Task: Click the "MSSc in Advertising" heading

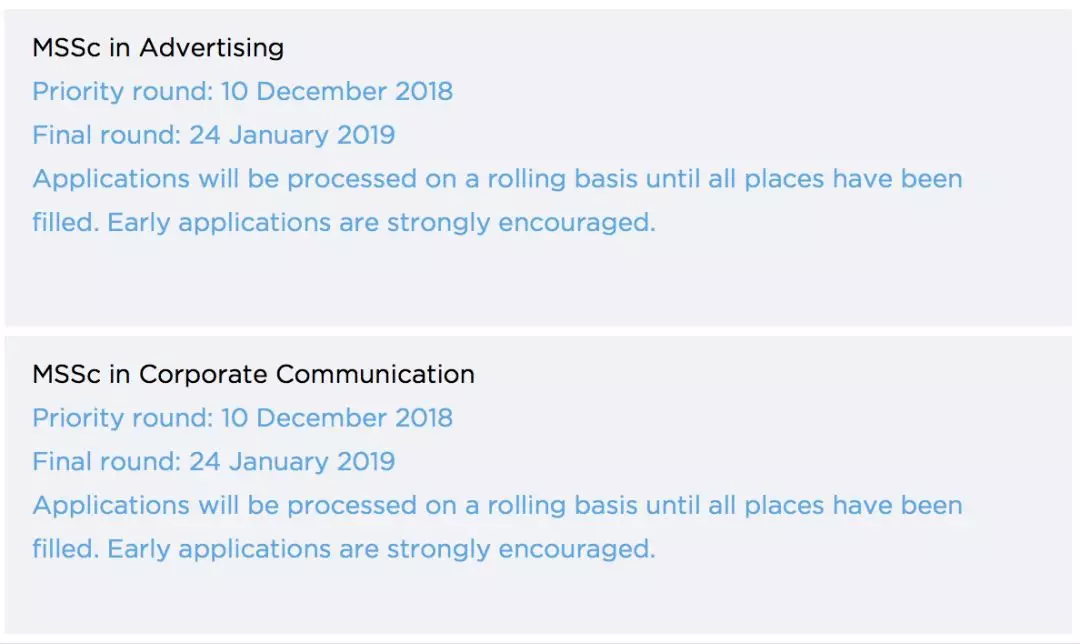Action: (158, 48)
